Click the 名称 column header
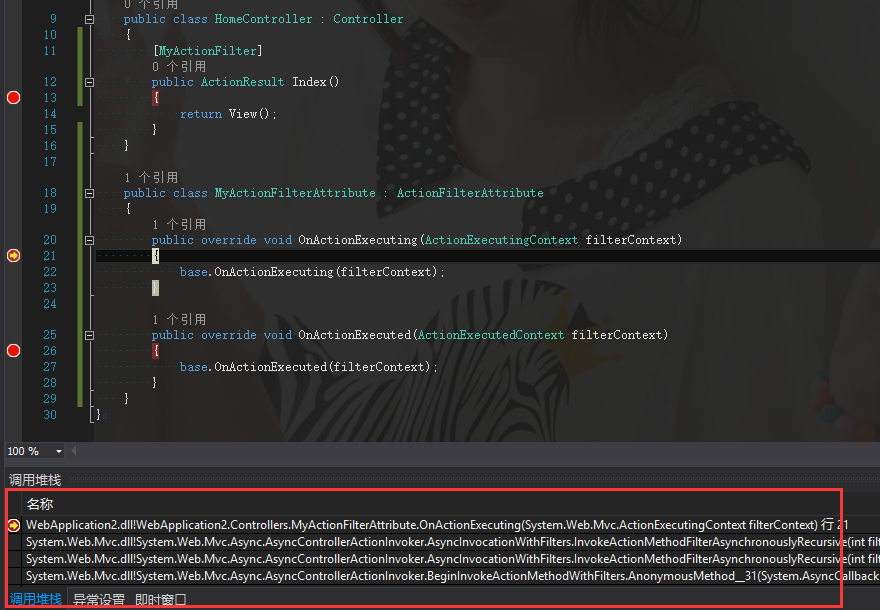This screenshot has height=610, width=880. point(40,504)
